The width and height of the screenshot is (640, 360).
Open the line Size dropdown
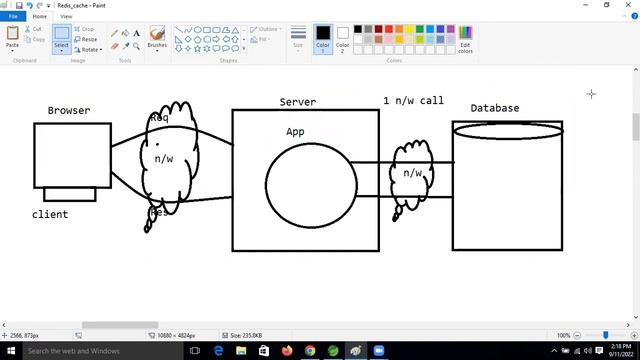[x=298, y=39]
